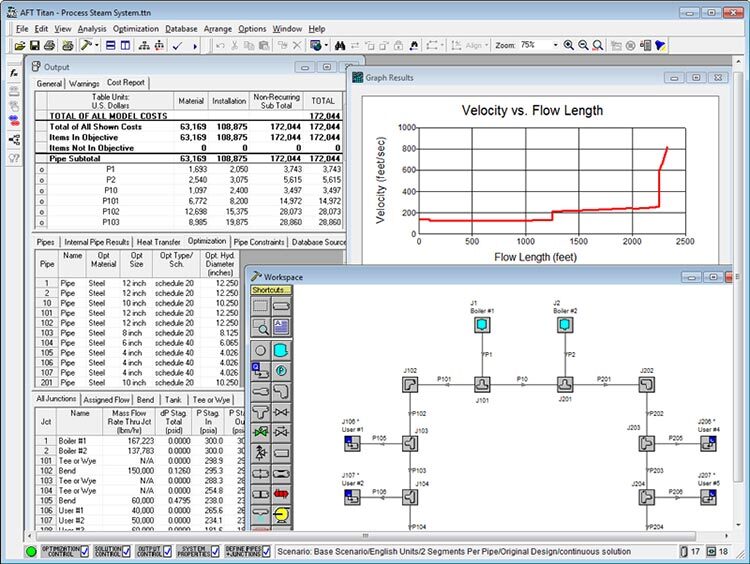Open the Optimization menu

[135, 29]
